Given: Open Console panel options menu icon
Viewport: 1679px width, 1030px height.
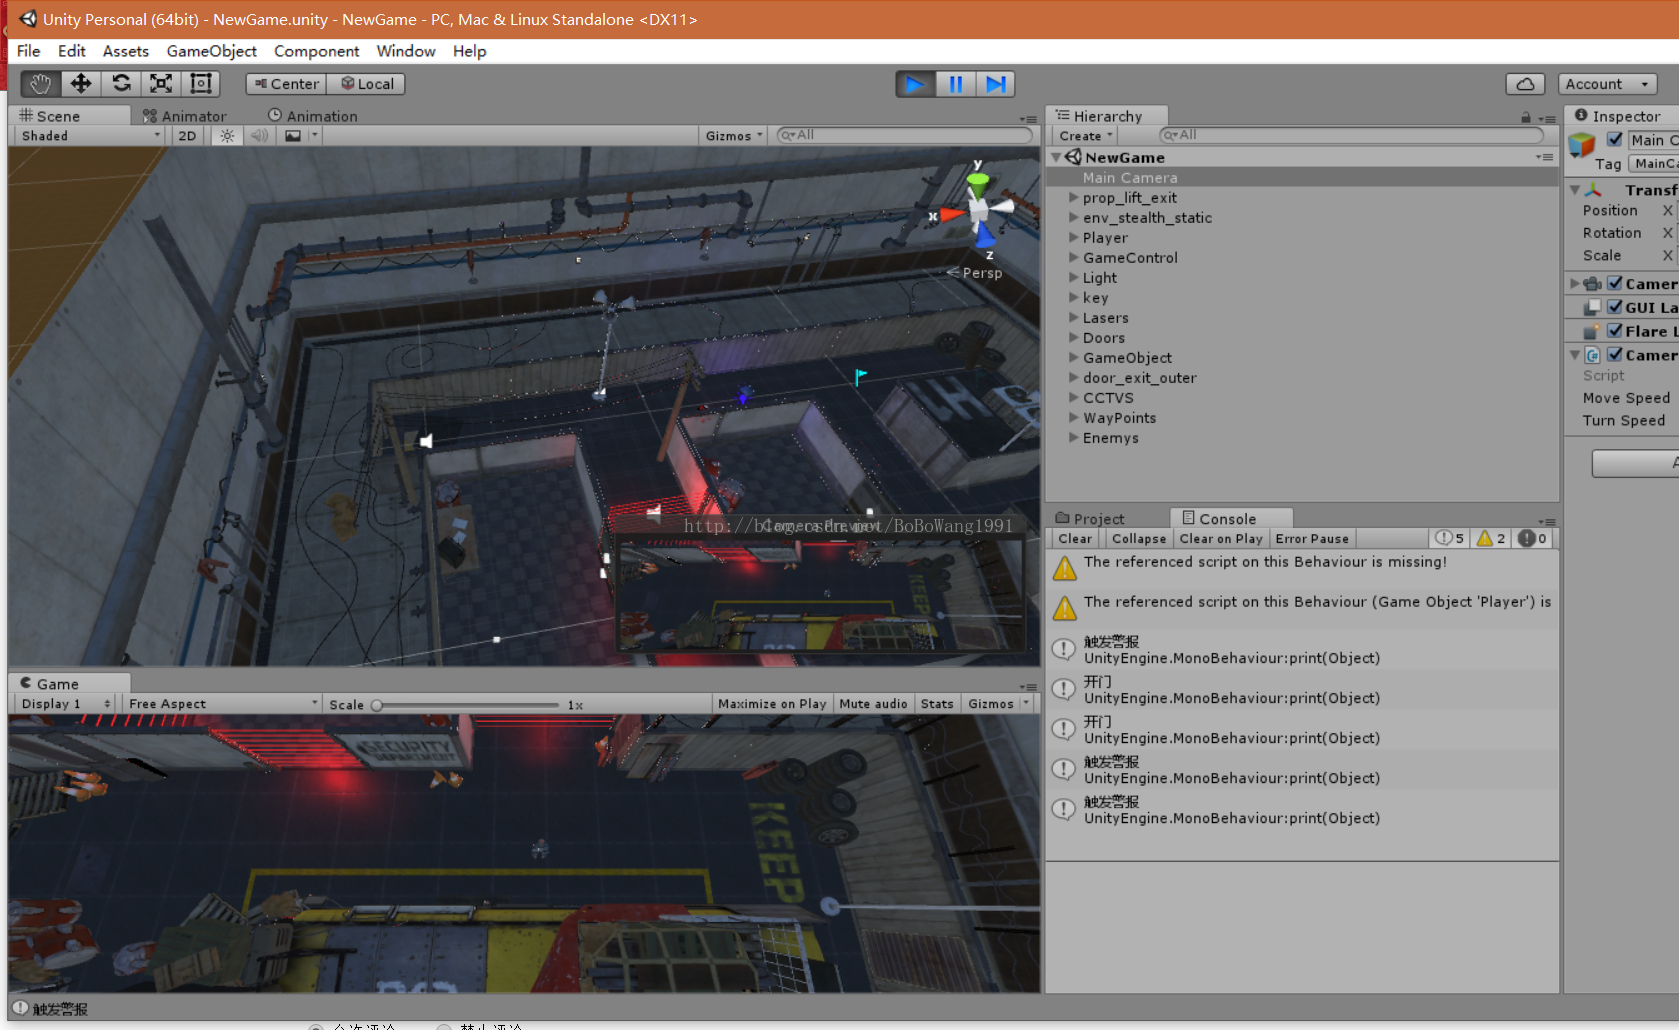Looking at the screenshot, I should [x=1547, y=521].
